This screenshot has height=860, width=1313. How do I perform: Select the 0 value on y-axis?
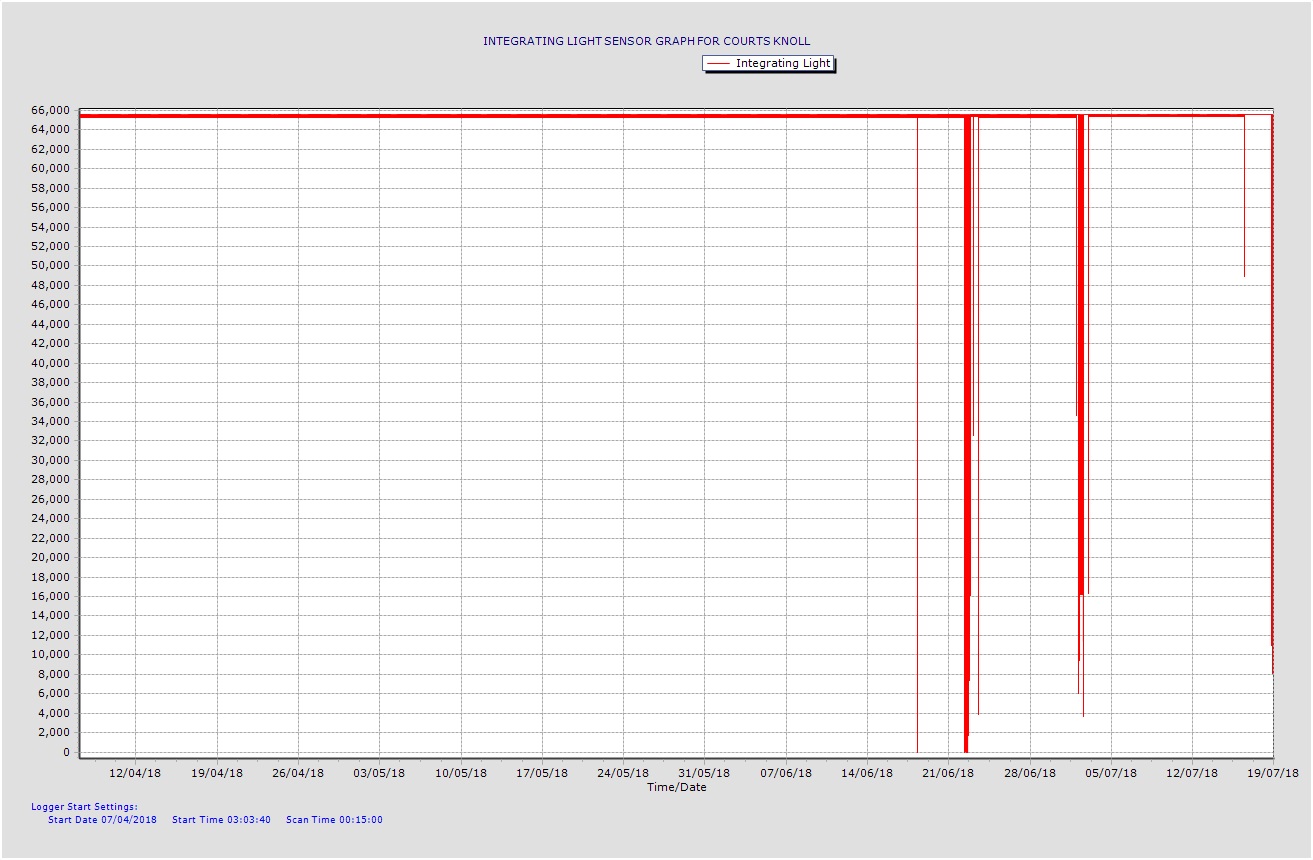[x=66, y=752]
